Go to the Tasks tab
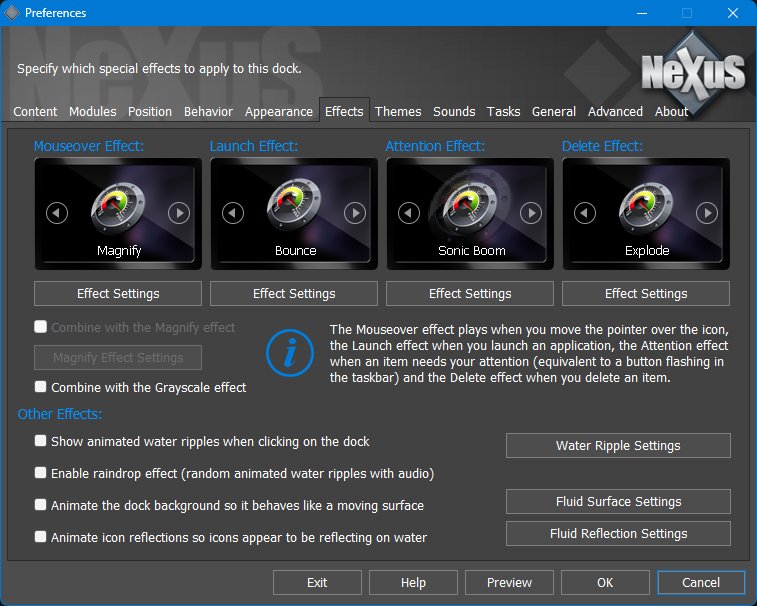This screenshot has width=757, height=606. point(504,112)
